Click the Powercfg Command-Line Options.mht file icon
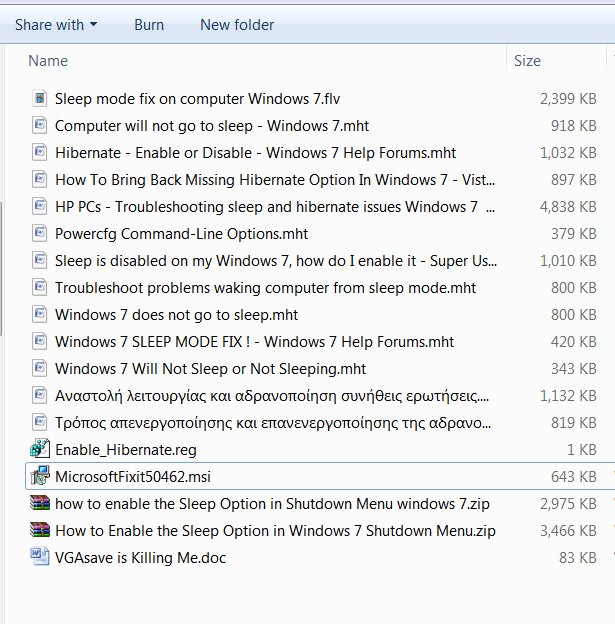 point(40,233)
